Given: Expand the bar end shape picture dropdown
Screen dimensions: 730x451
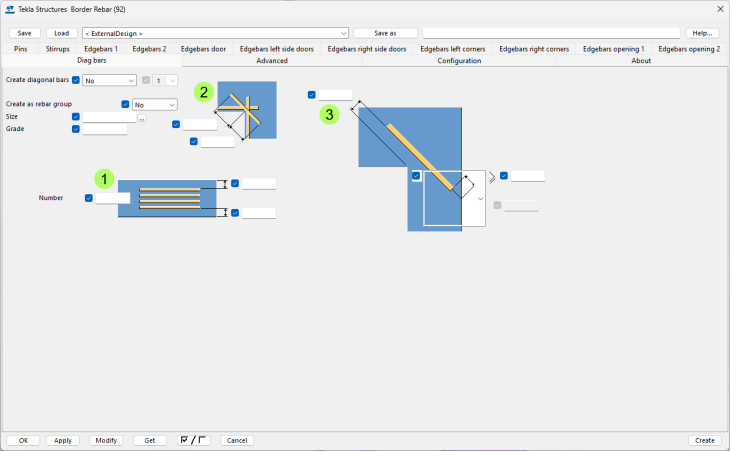Looking at the screenshot, I should pyautogui.click(x=480, y=199).
